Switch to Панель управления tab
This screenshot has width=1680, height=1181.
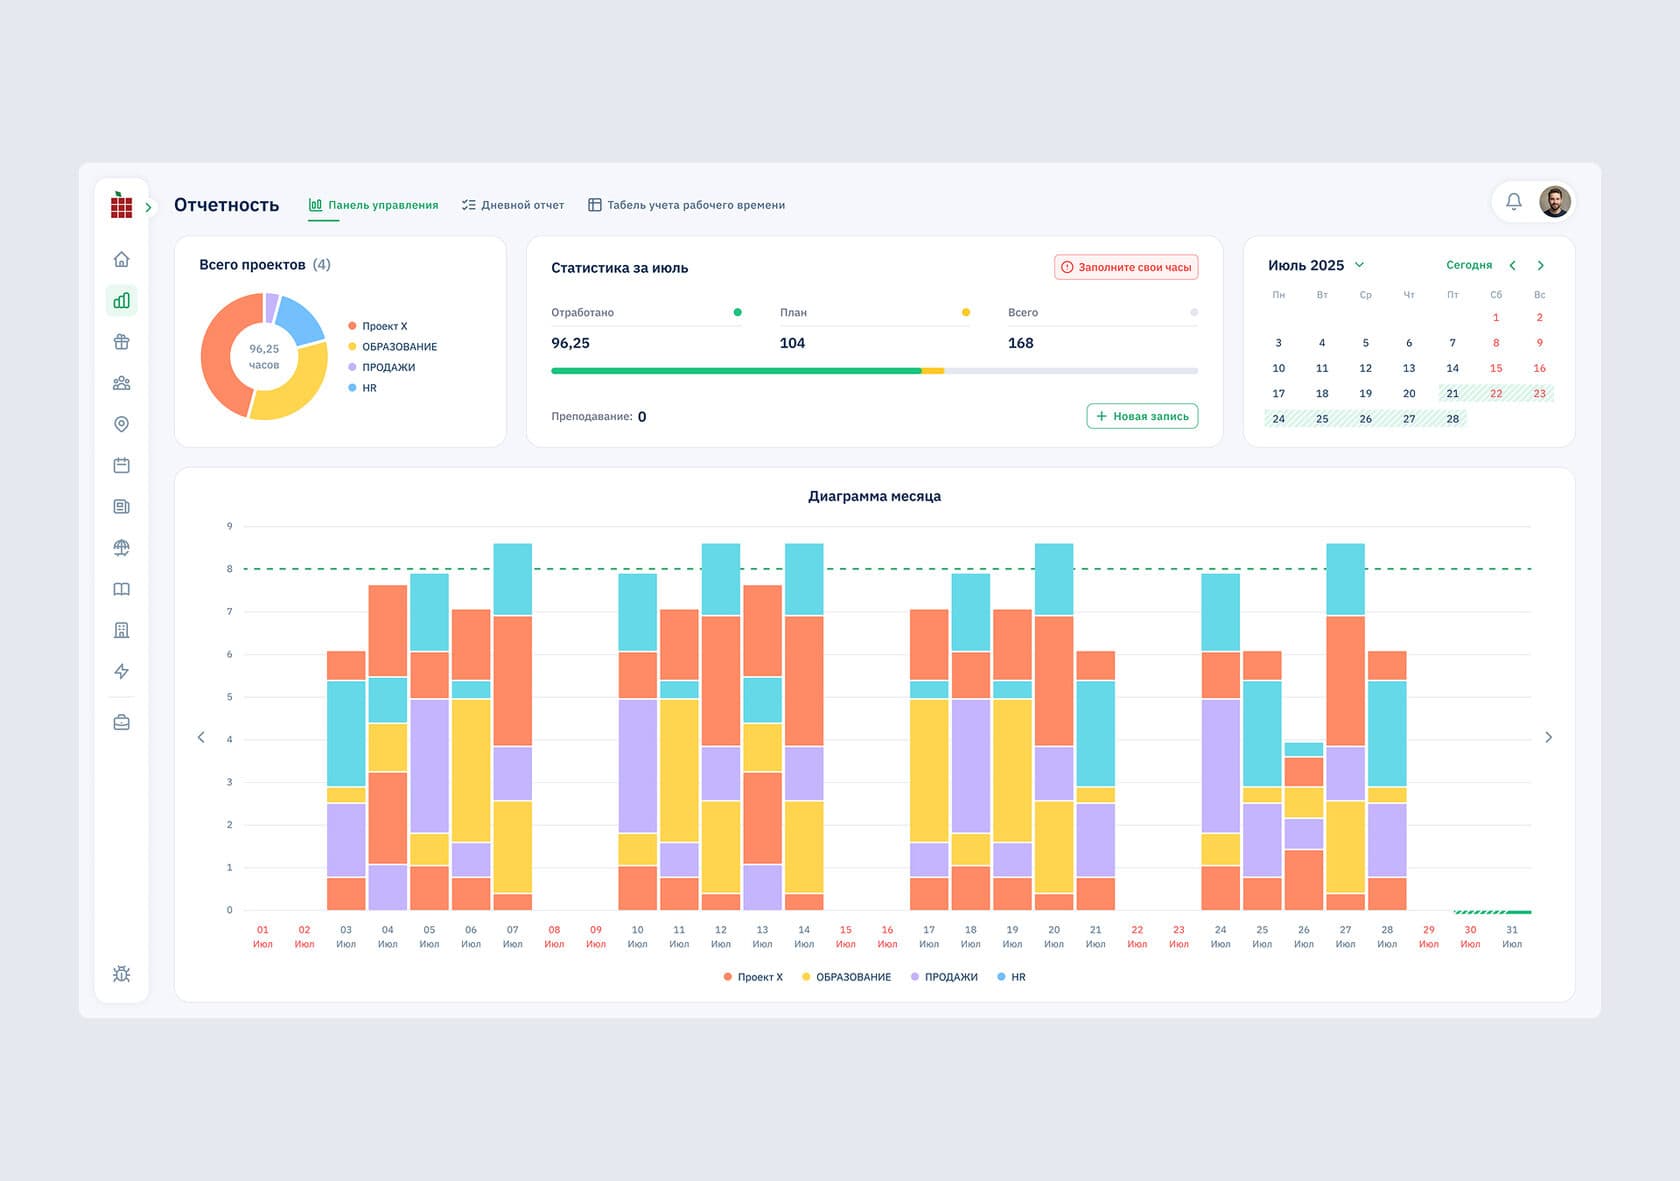(373, 205)
